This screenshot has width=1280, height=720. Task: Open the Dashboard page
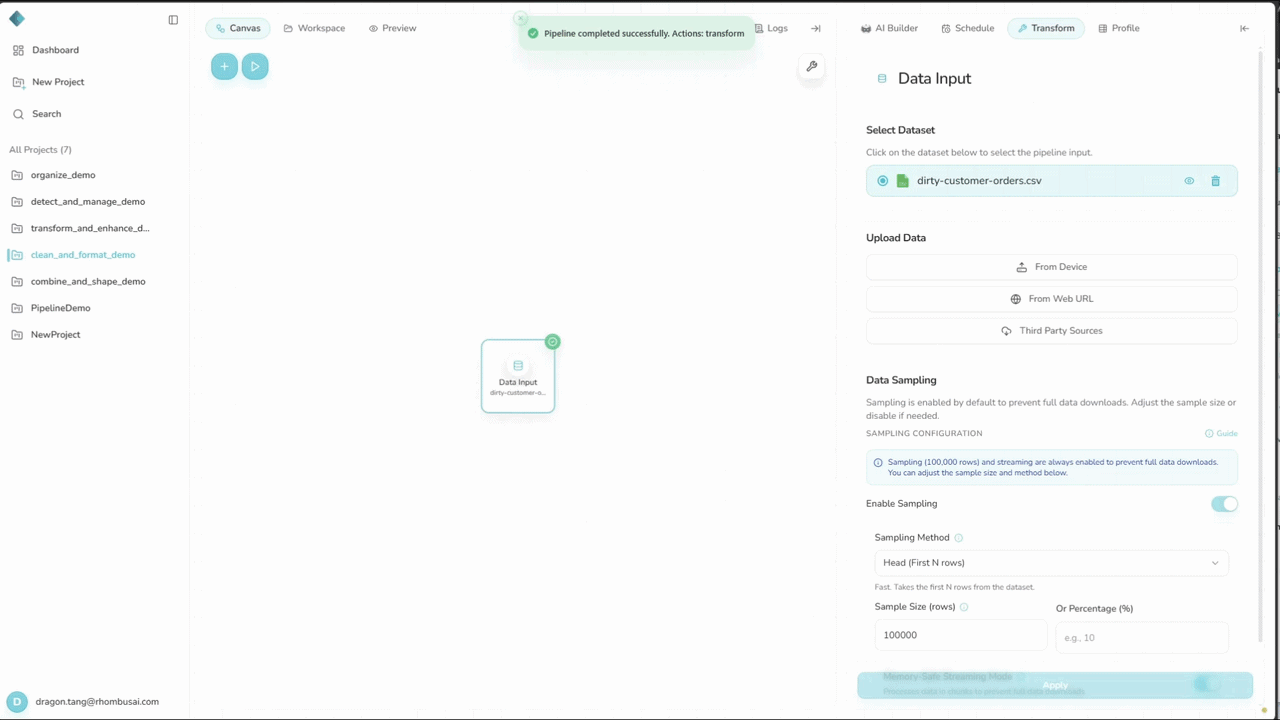click(55, 50)
